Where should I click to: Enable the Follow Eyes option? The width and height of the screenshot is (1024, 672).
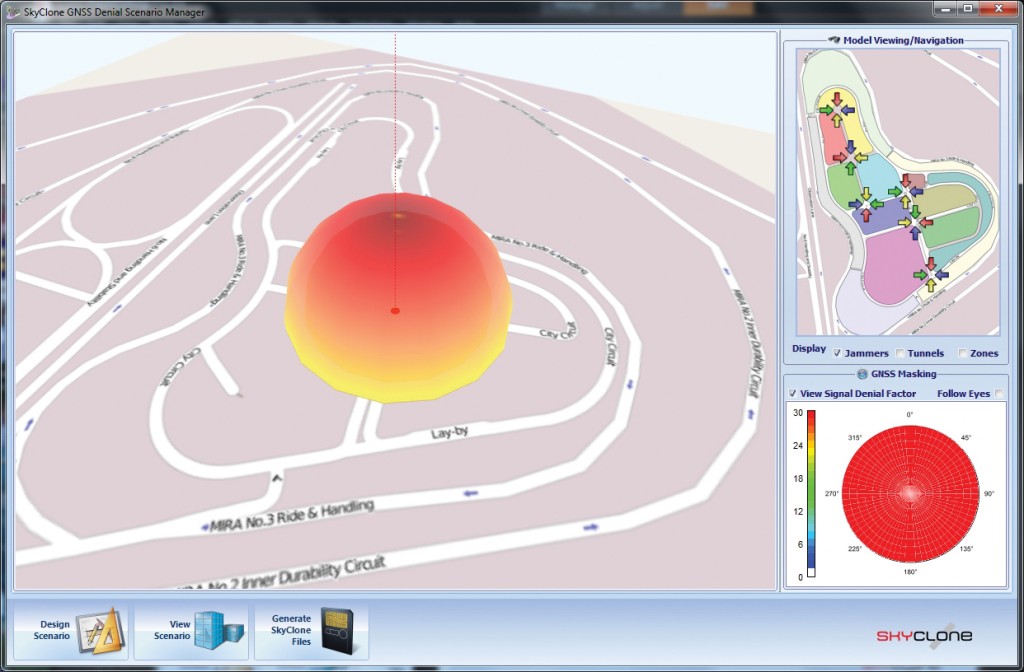coord(998,393)
